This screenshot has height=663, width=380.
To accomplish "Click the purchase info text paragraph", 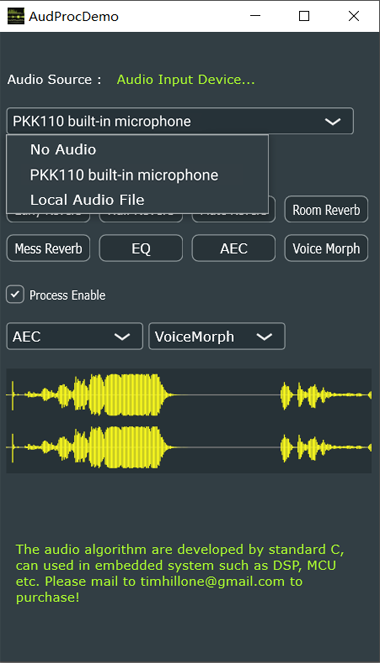I will click(180, 573).
